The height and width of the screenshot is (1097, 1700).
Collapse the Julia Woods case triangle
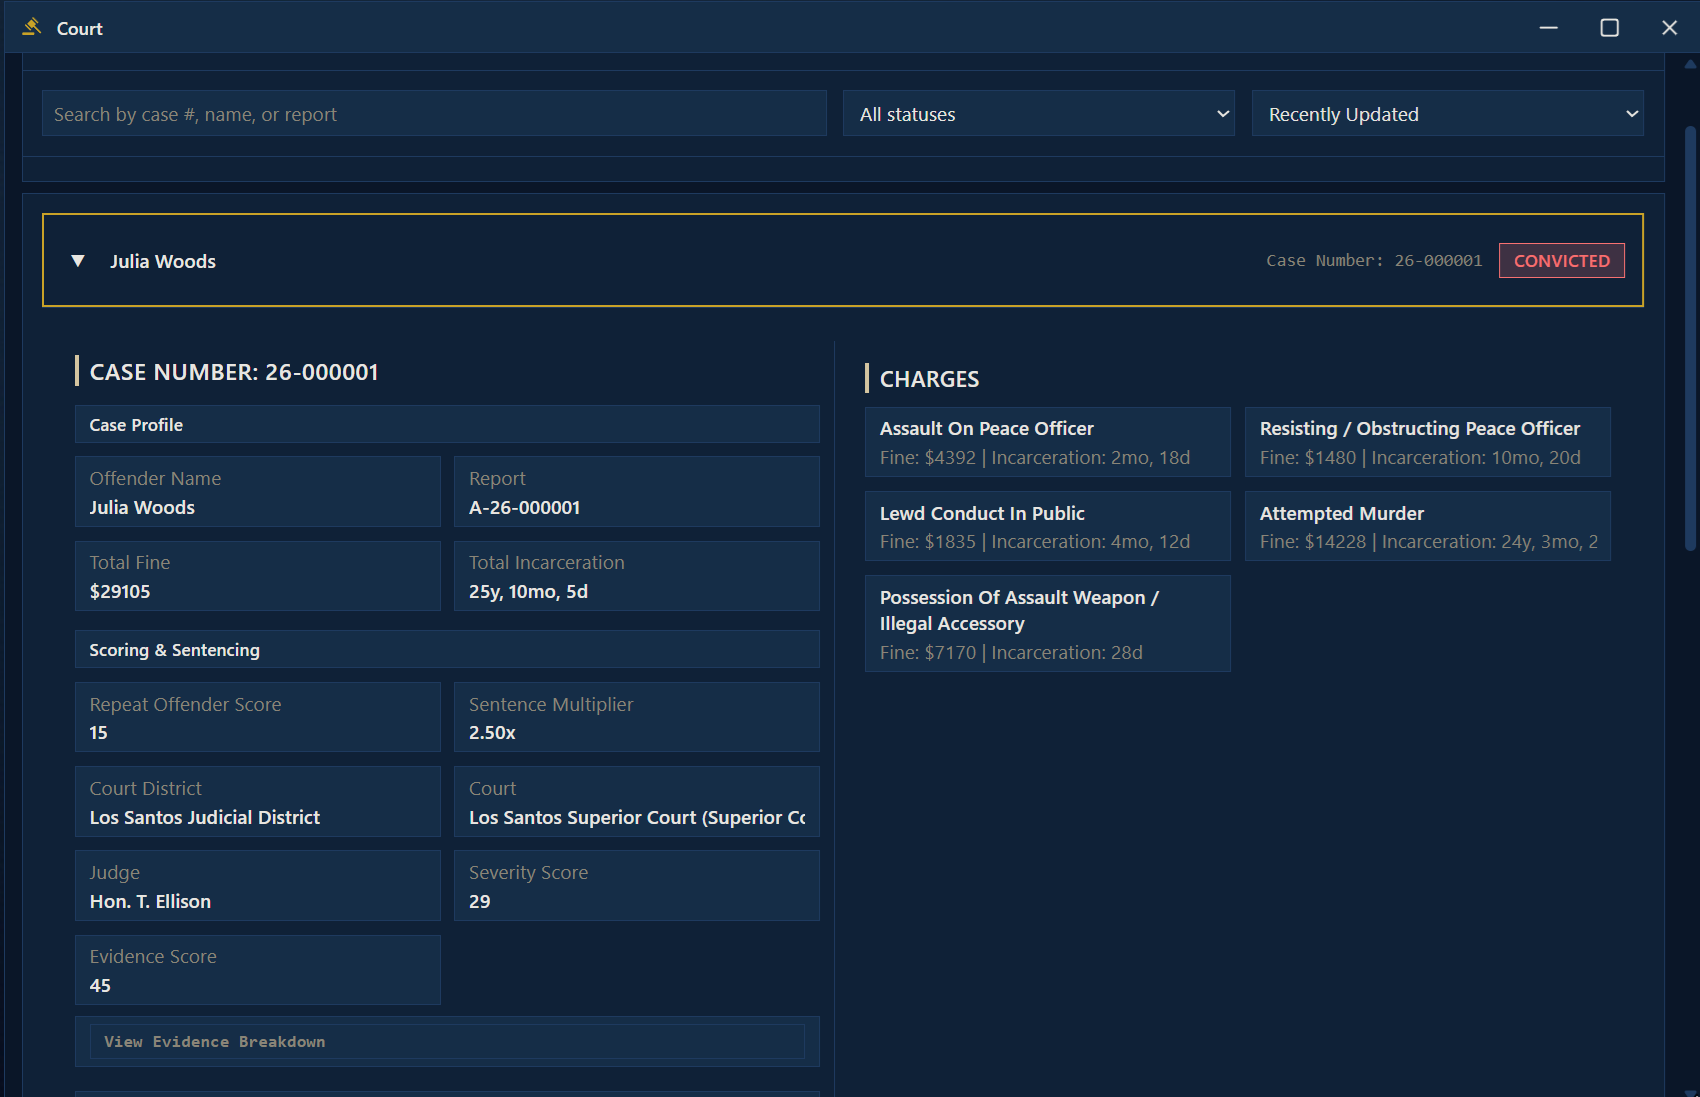(78, 261)
